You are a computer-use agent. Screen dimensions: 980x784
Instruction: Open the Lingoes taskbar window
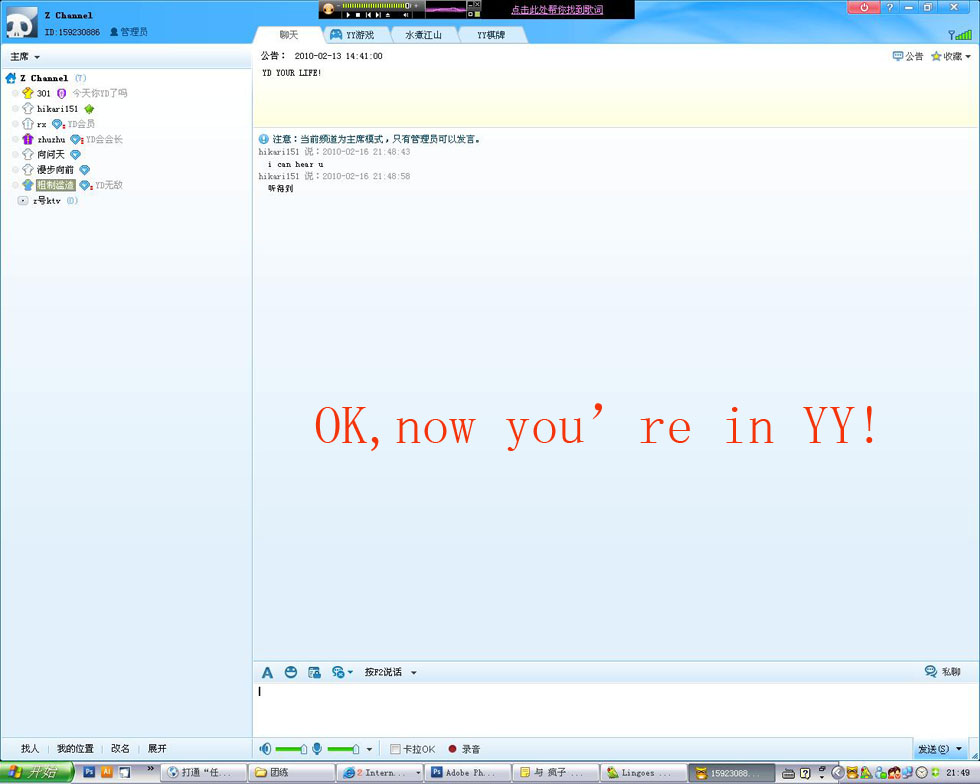coord(644,773)
